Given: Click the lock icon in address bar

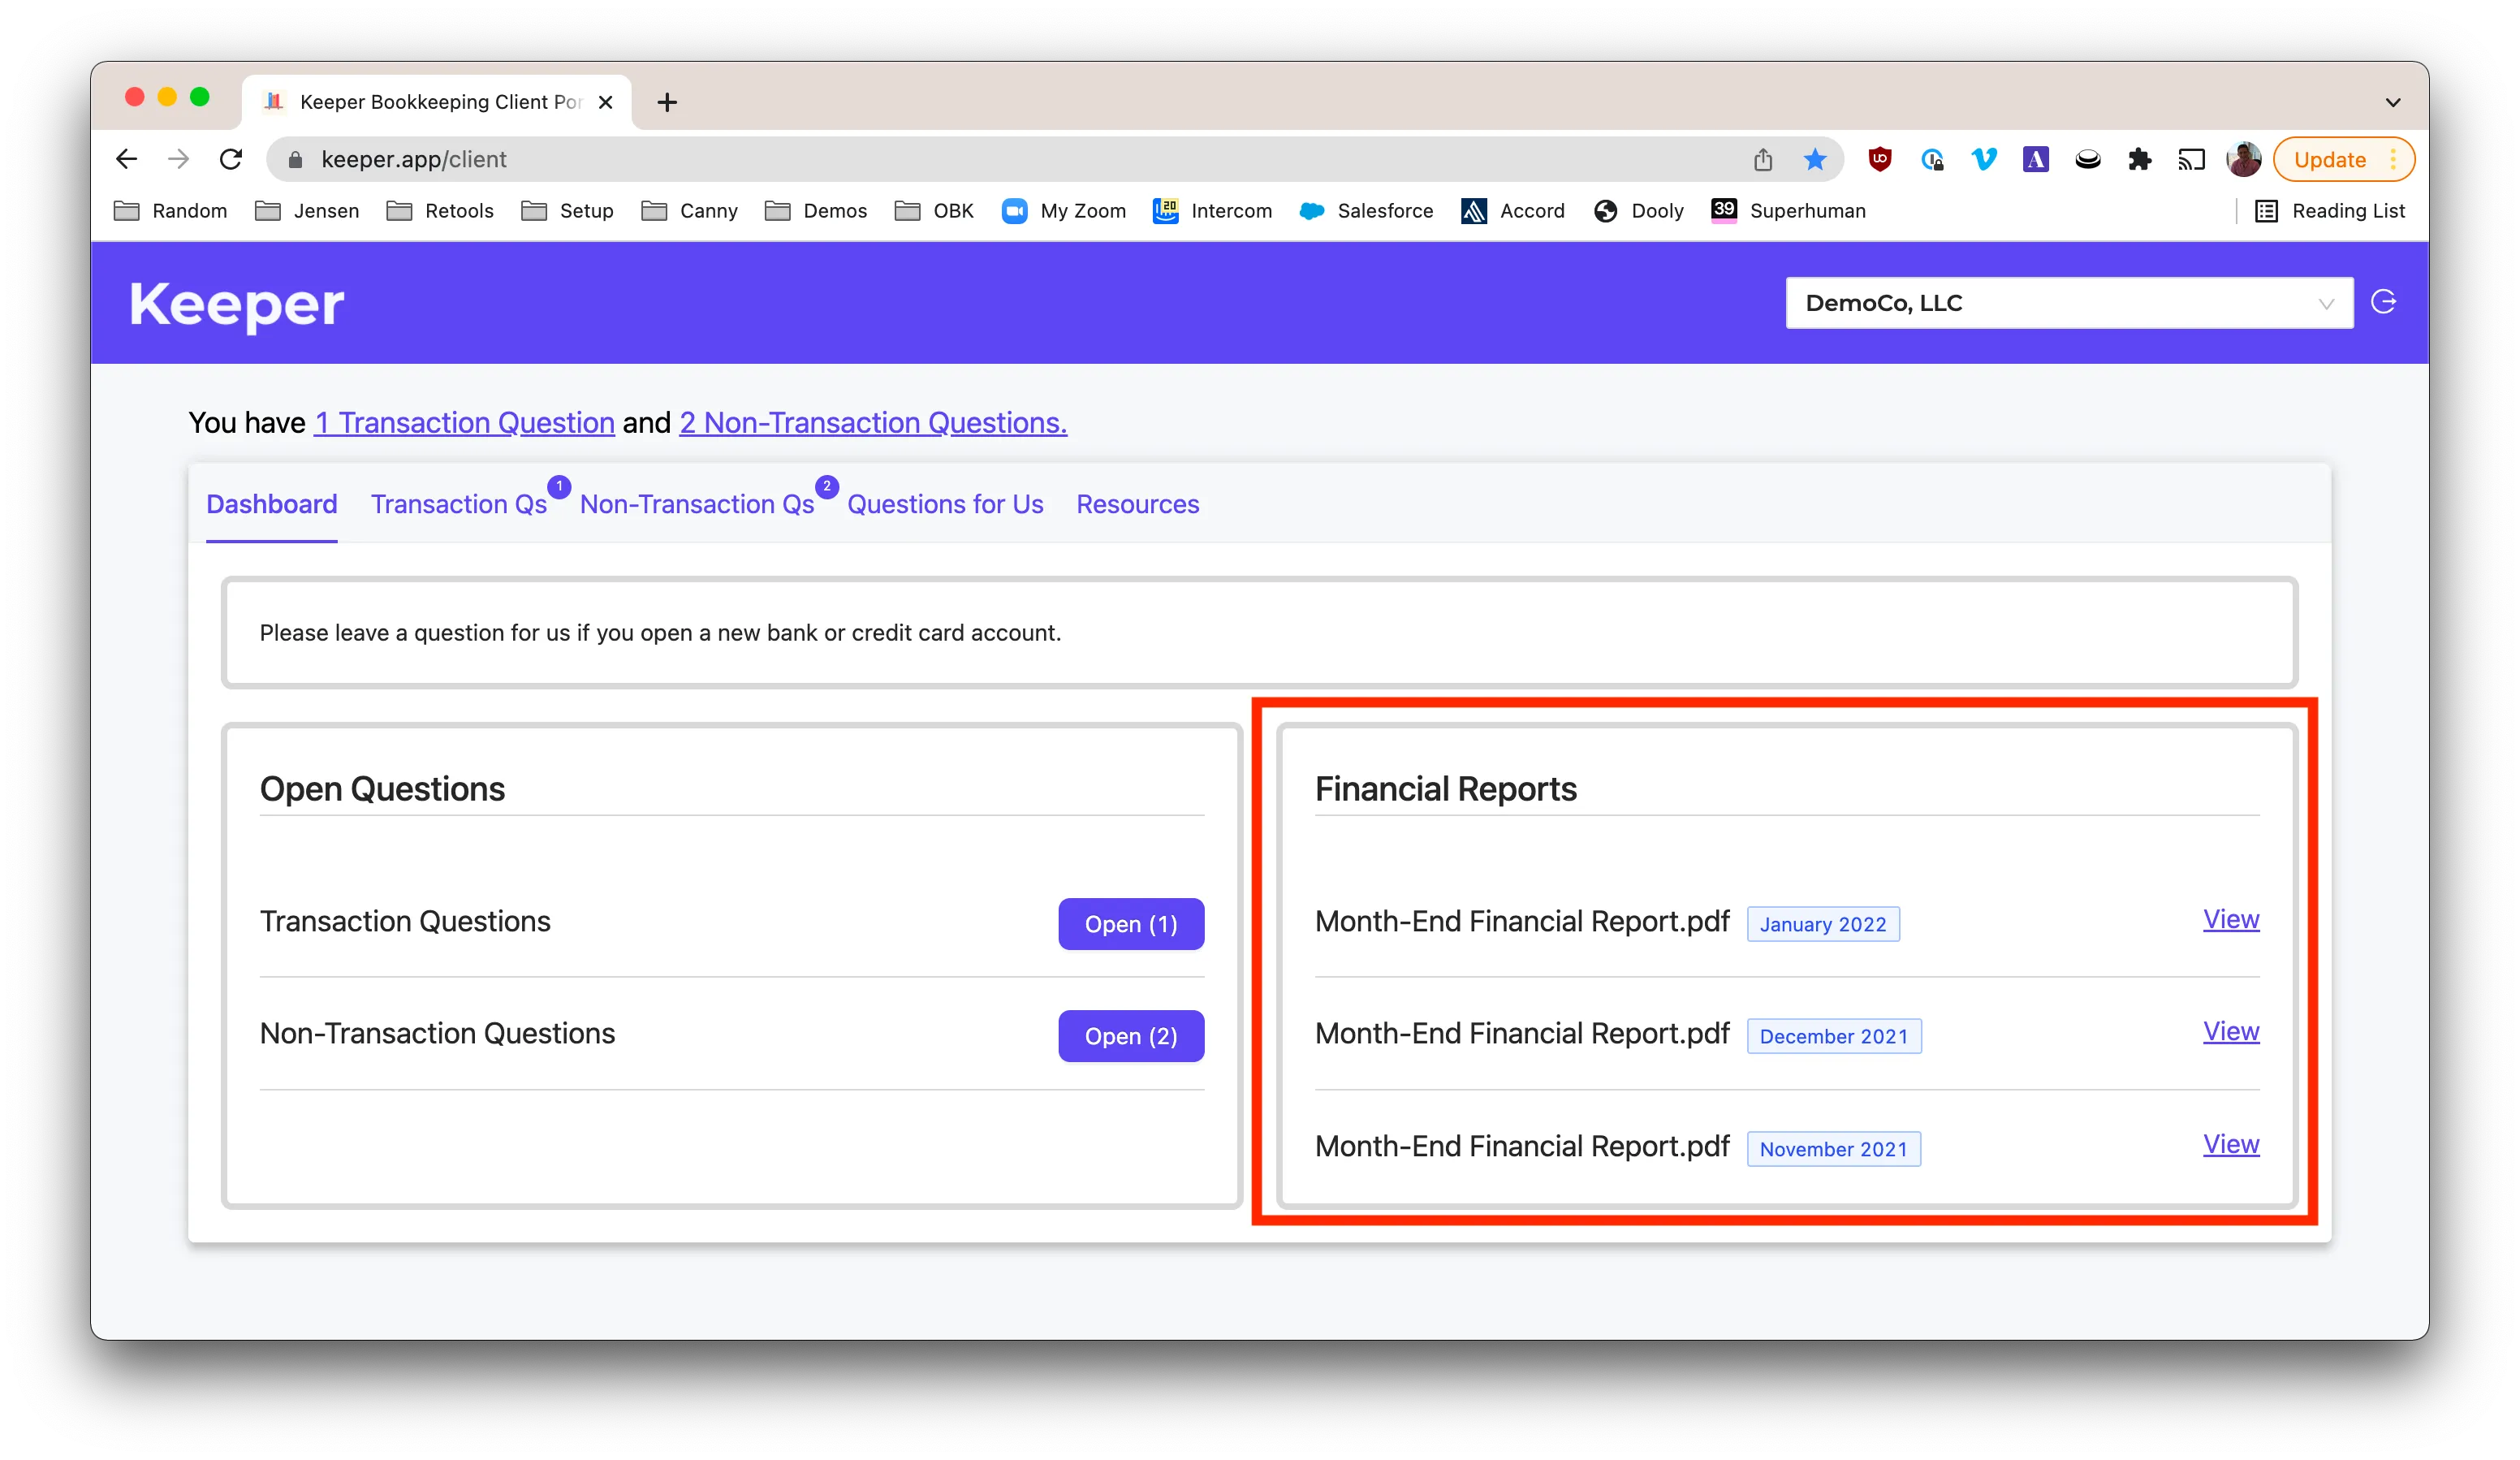Looking at the screenshot, I should (x=294, y=159).
